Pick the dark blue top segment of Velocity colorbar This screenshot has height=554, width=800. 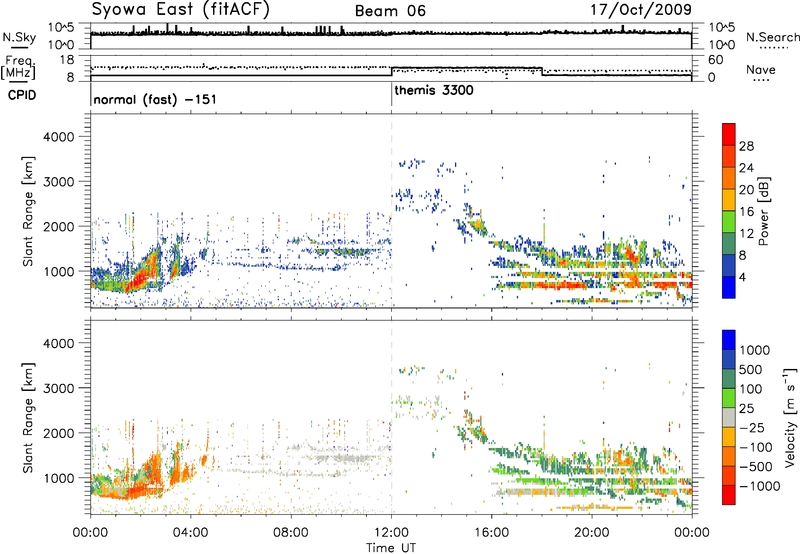click(x=729, y=340)
